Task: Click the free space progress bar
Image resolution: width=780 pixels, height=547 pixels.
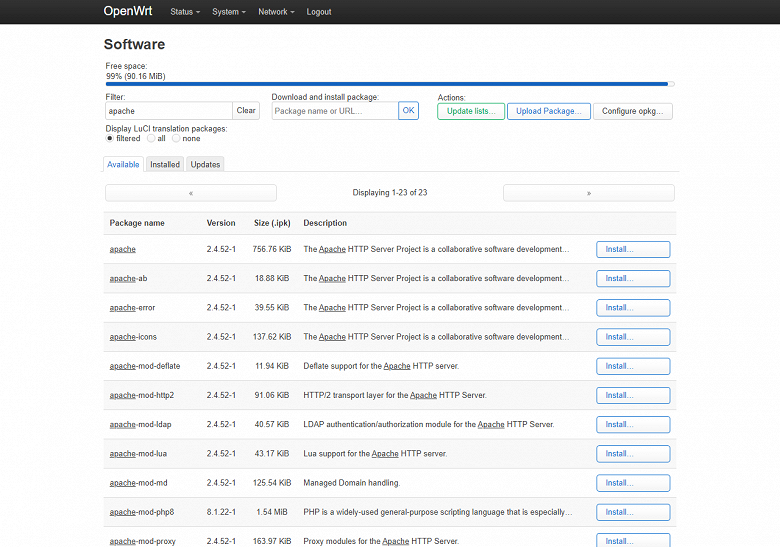Action: point(390,84)
